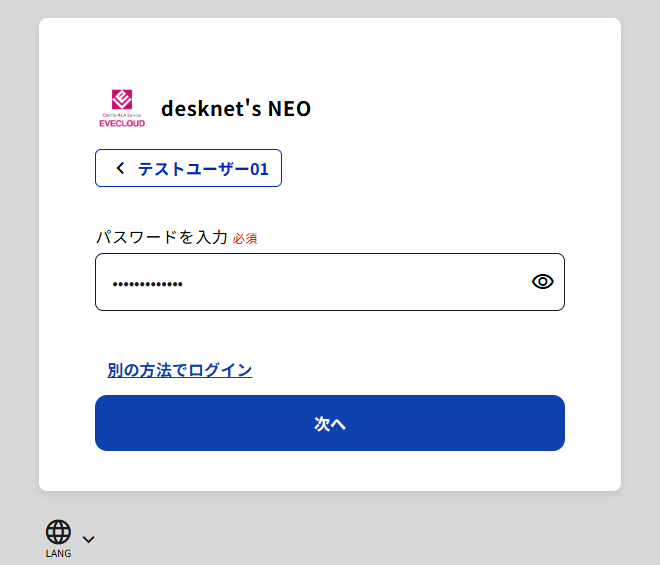Click the masked password dots

148,285
